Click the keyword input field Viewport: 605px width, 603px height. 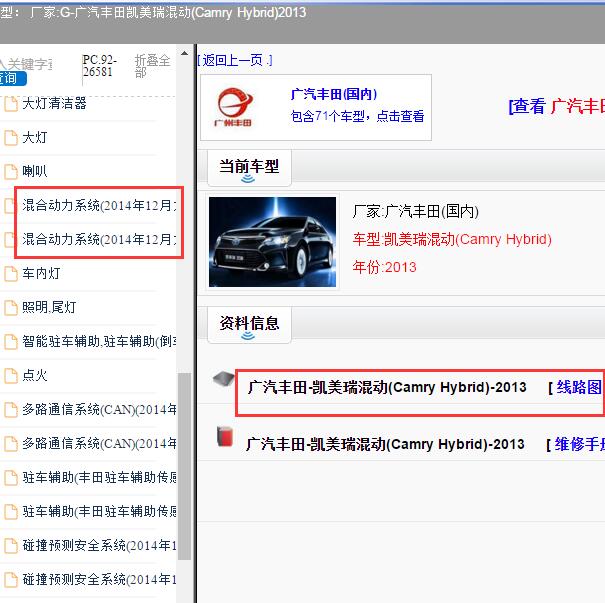tap(26, 64)
